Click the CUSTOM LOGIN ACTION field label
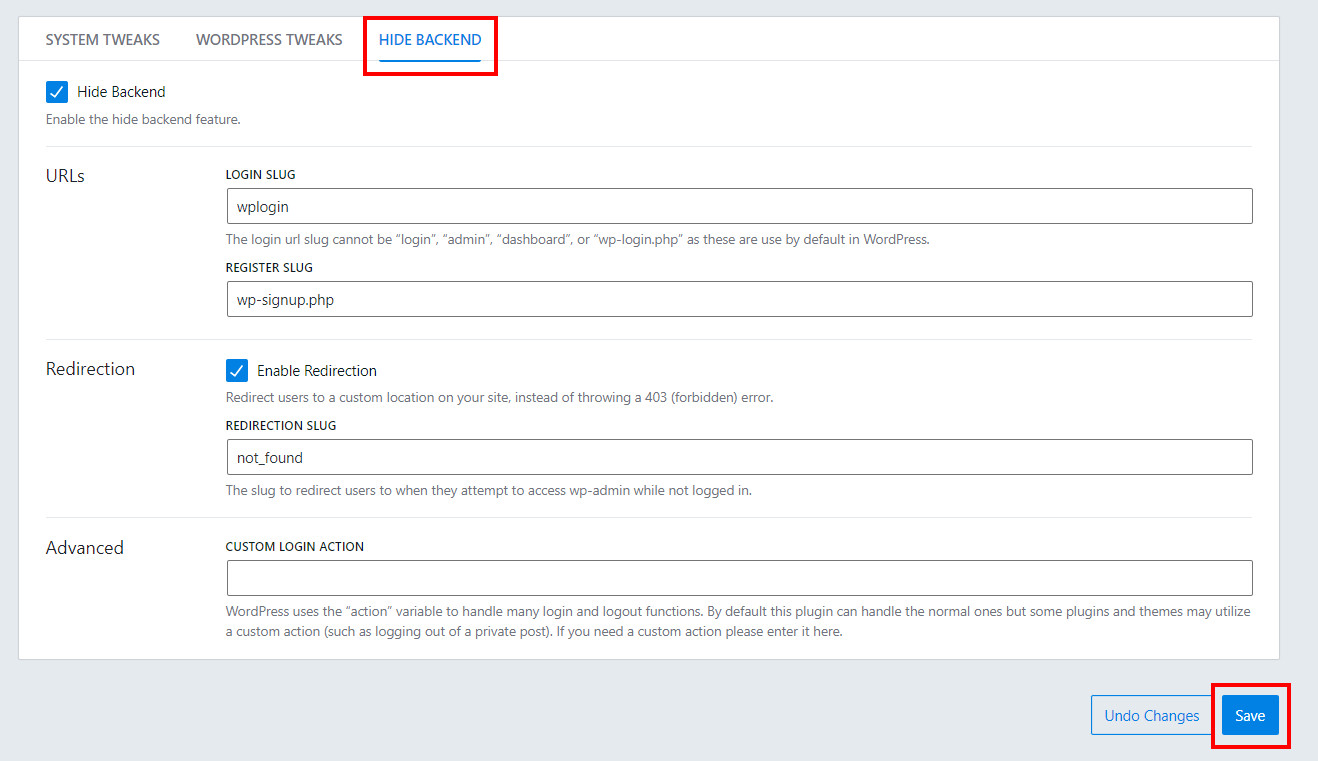The width and height of the screenshot is (1318, 761). 295,547
